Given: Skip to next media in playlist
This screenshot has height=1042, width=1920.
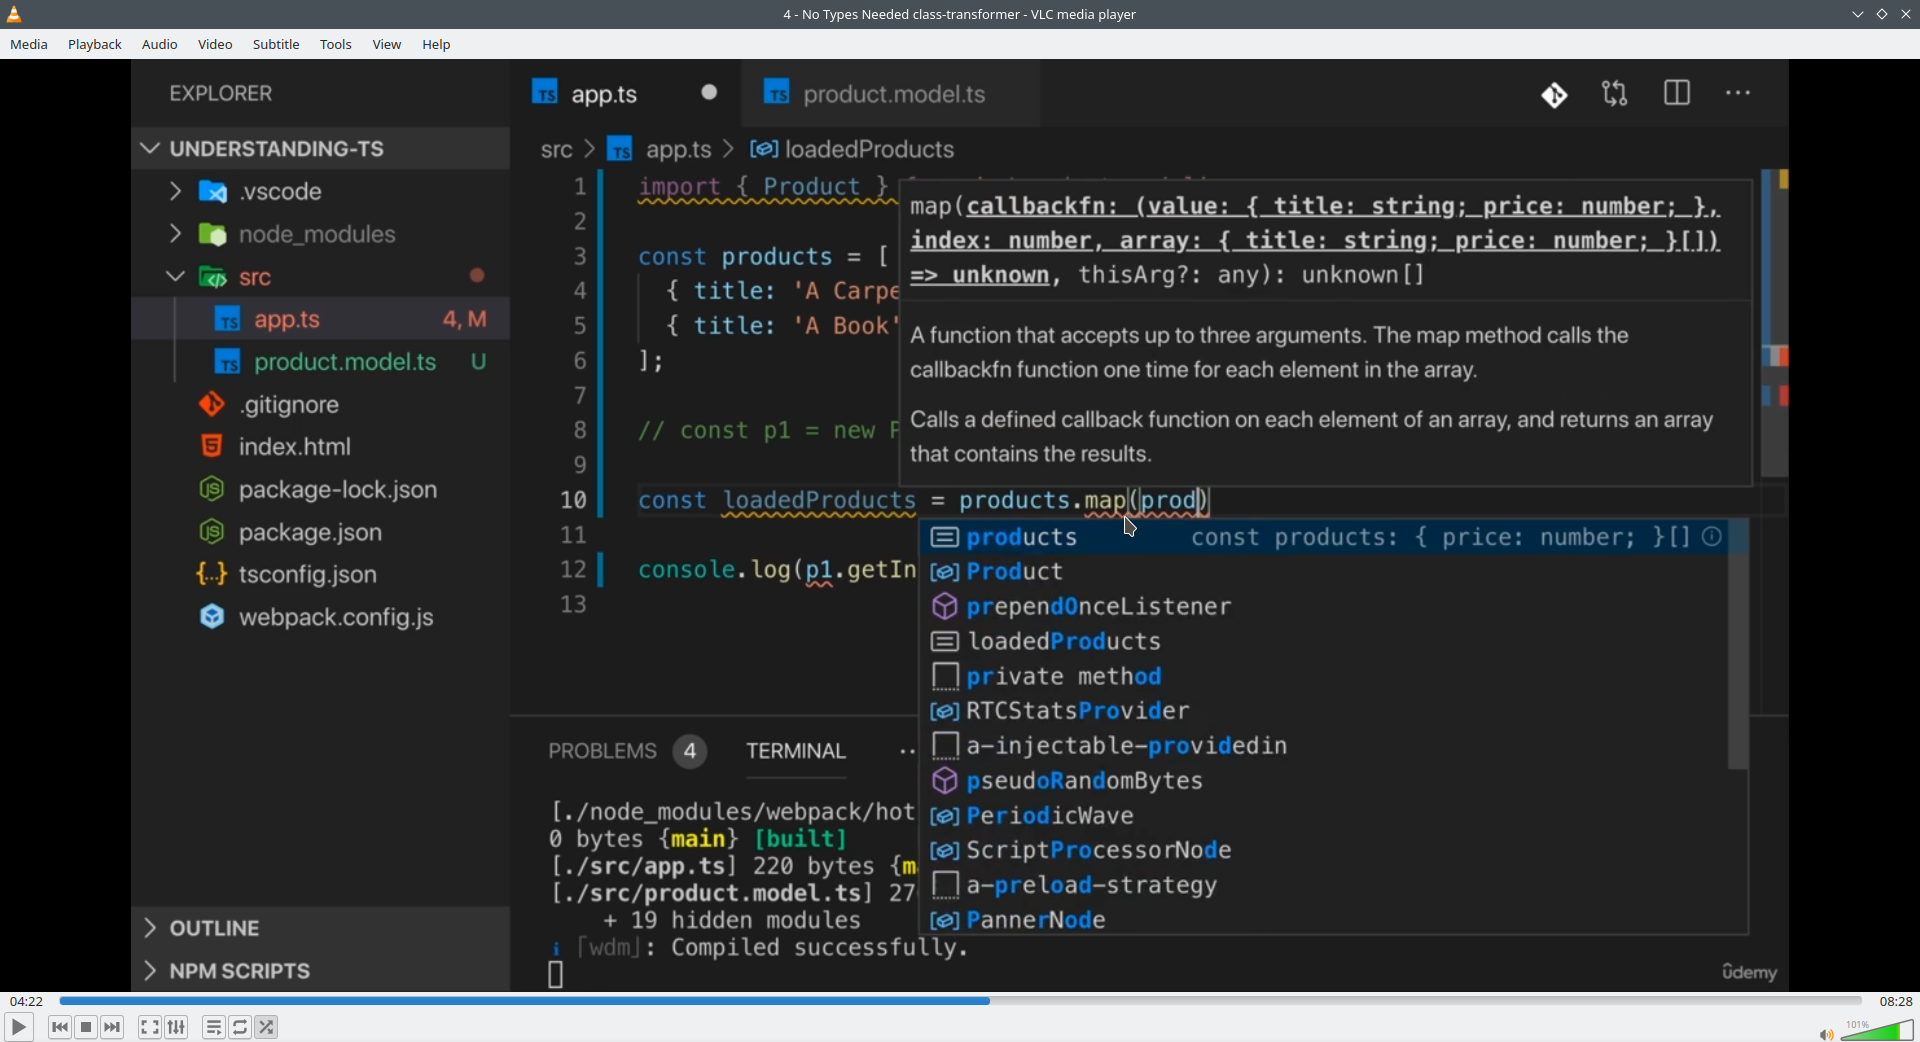Looking at the screenshot, I should click(113, 1027).
